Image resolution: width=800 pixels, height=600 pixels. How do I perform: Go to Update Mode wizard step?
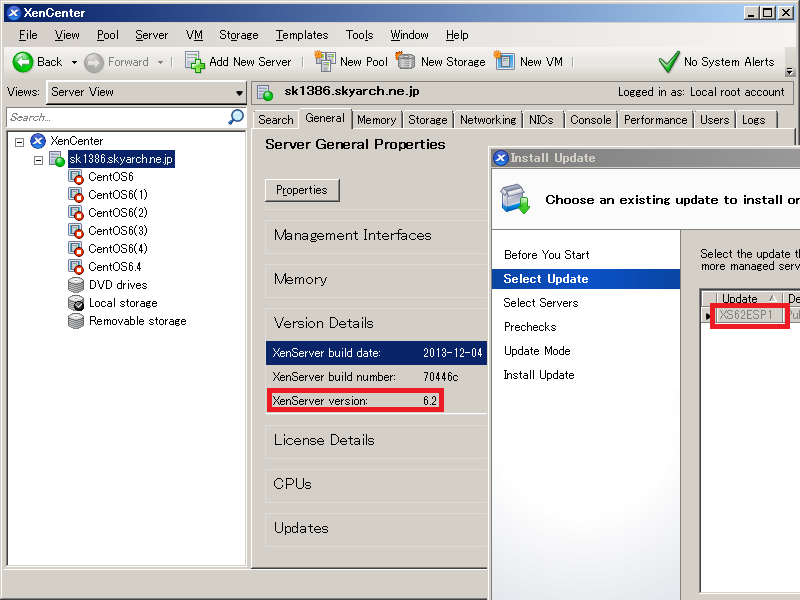click(x=537, y=351)
